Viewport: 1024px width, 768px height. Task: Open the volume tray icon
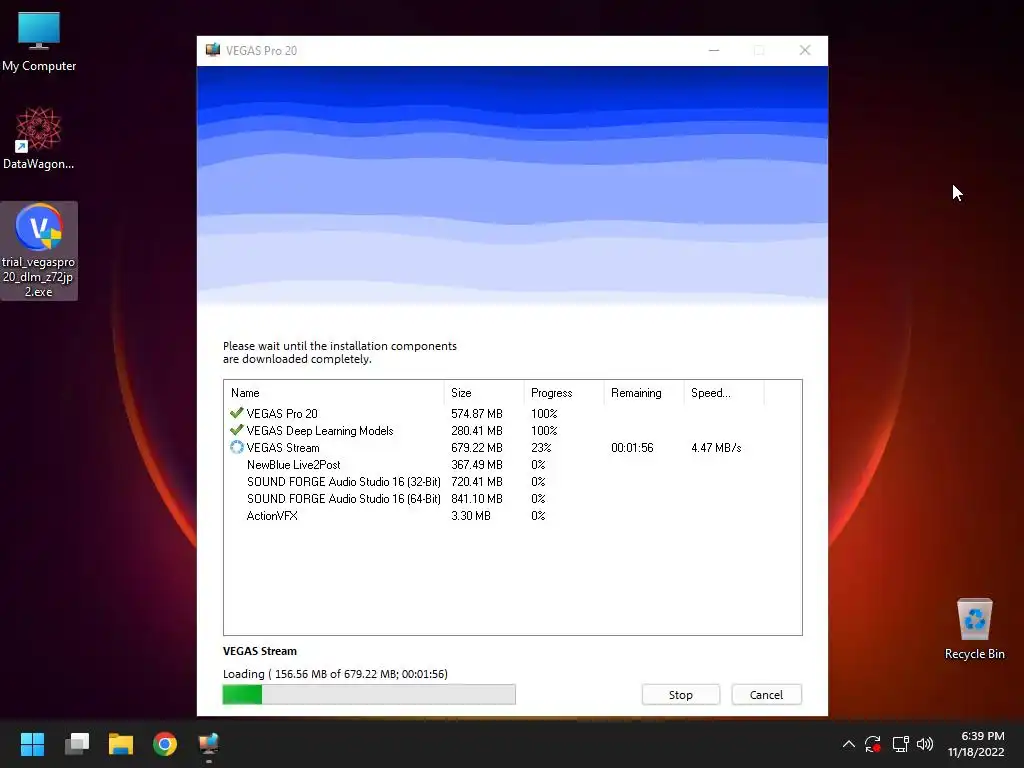click(x=925, y=744)
